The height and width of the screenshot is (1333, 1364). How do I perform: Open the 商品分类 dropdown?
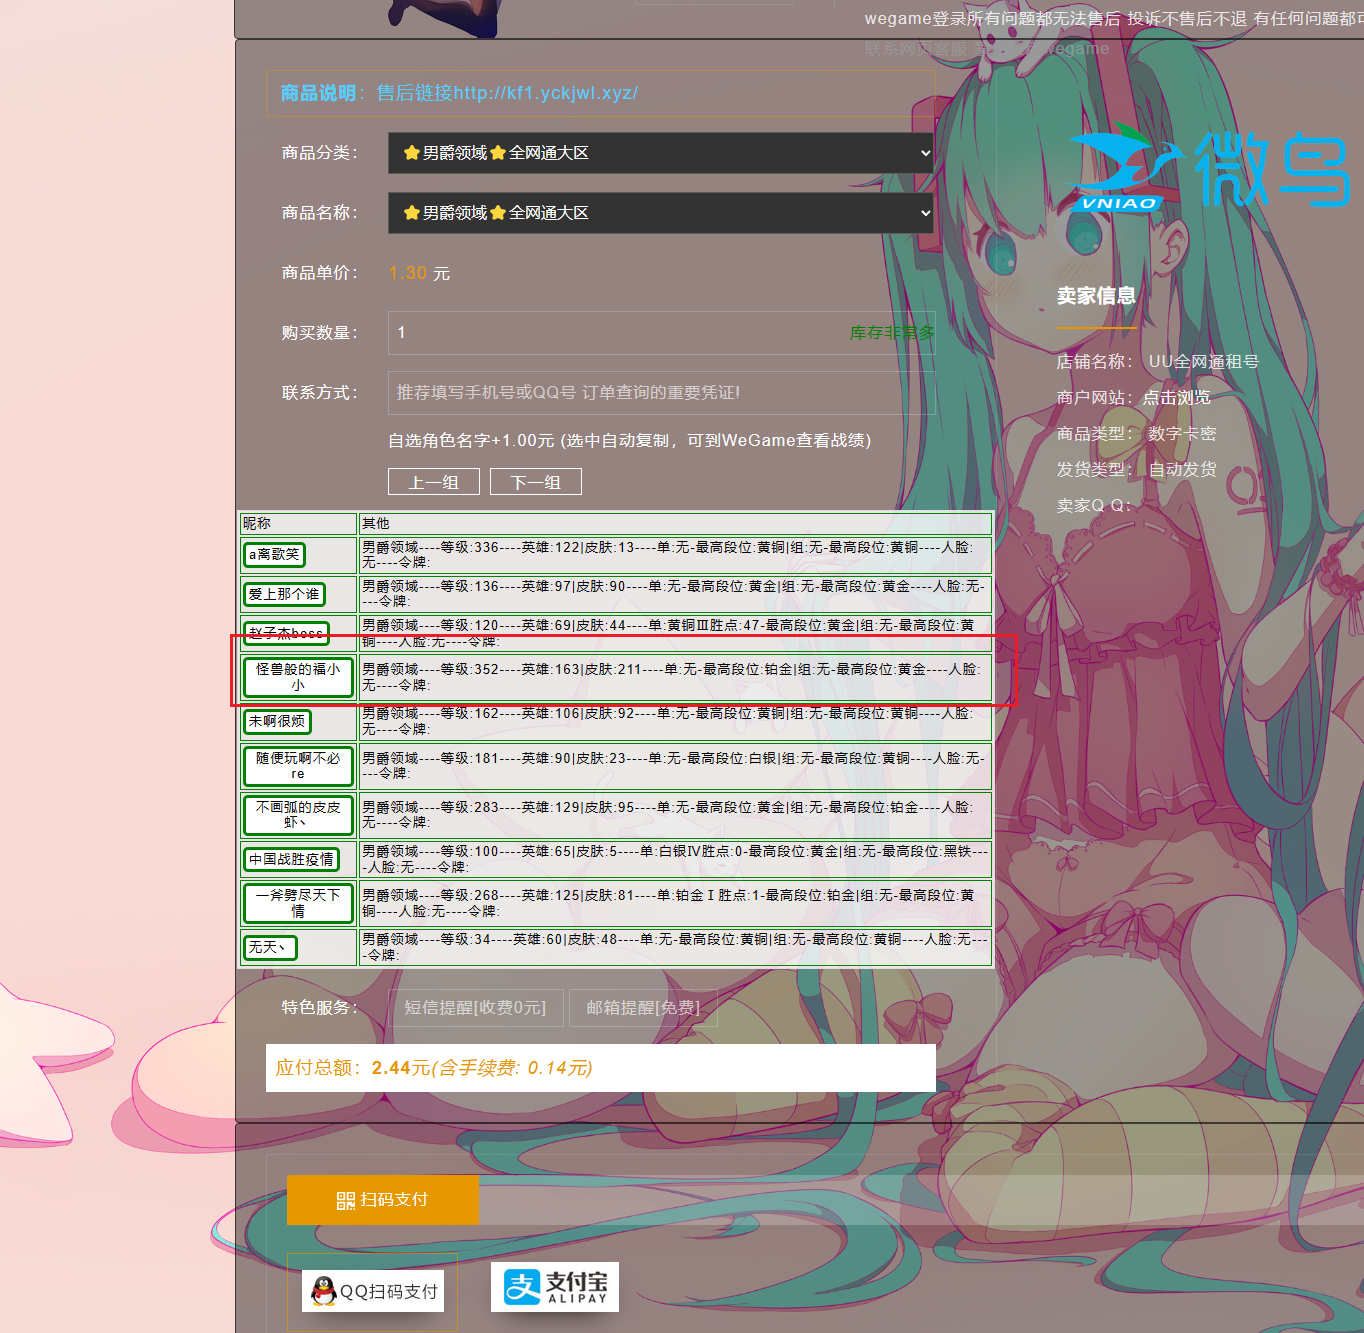pos(661,153)
